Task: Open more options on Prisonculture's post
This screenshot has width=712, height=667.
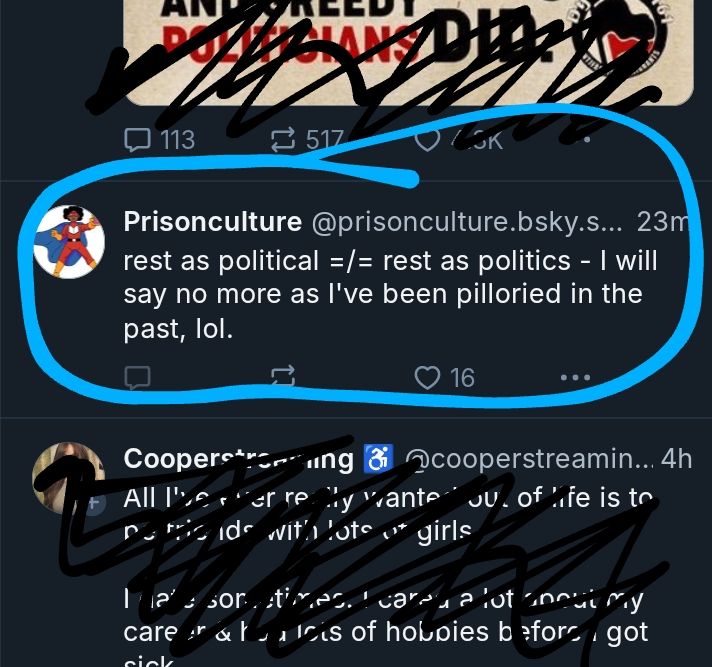Action: click(x=575, y=377)
